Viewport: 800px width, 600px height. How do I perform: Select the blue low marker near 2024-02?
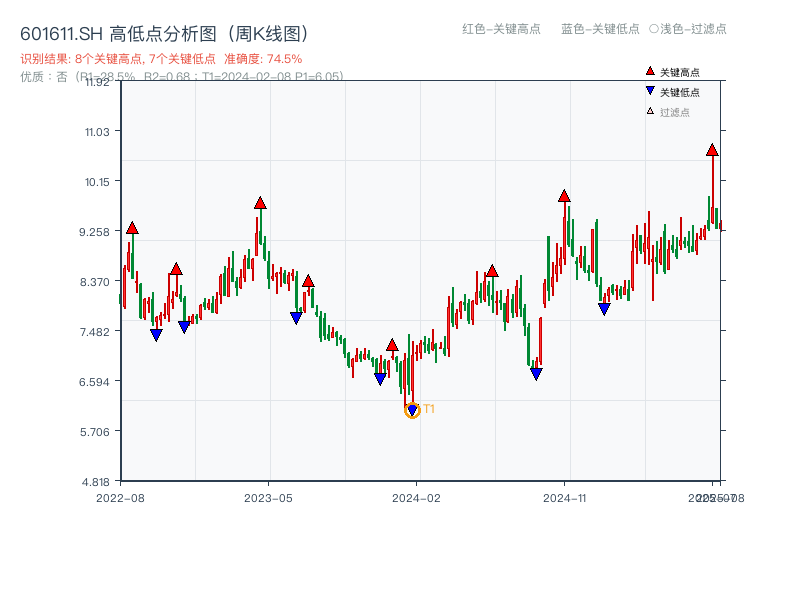[x=379, y=378]
